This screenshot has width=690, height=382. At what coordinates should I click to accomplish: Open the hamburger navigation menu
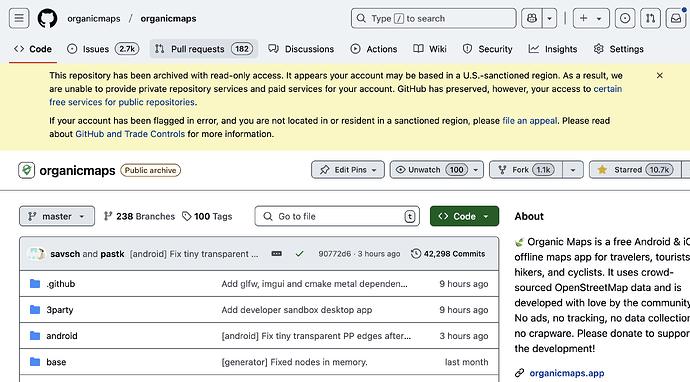(x=19, y=18)
